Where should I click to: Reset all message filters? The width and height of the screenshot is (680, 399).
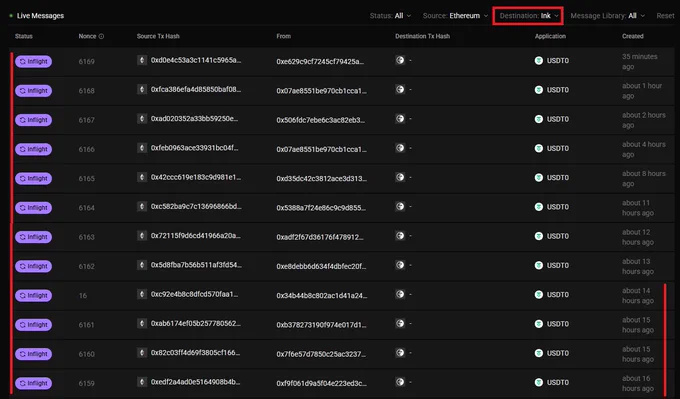pos(665,16)
